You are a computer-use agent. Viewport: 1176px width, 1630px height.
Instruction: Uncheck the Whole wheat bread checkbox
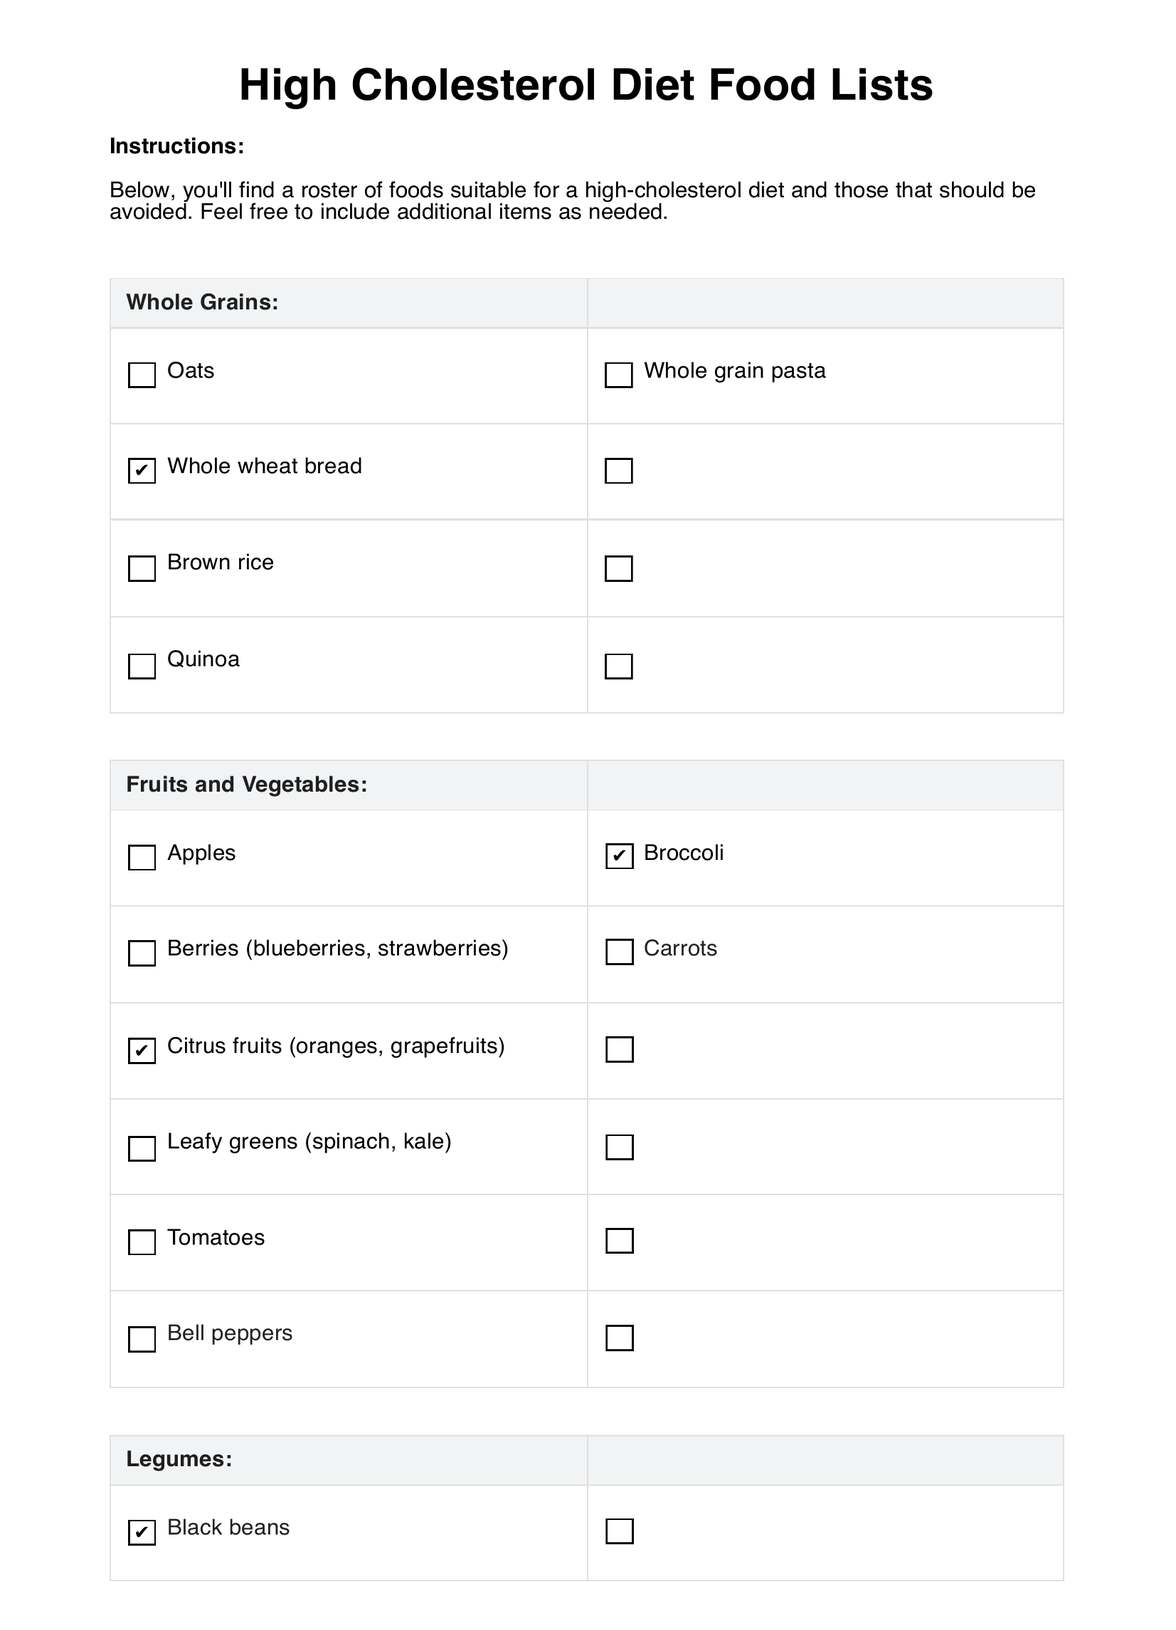pyautogui.click(x=142, y=470)
